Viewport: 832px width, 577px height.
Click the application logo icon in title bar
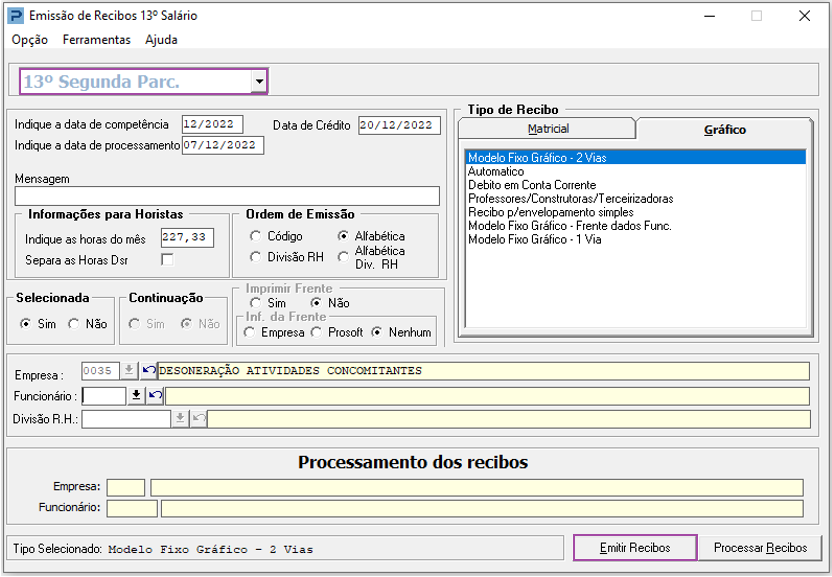(x=15, y=16)
